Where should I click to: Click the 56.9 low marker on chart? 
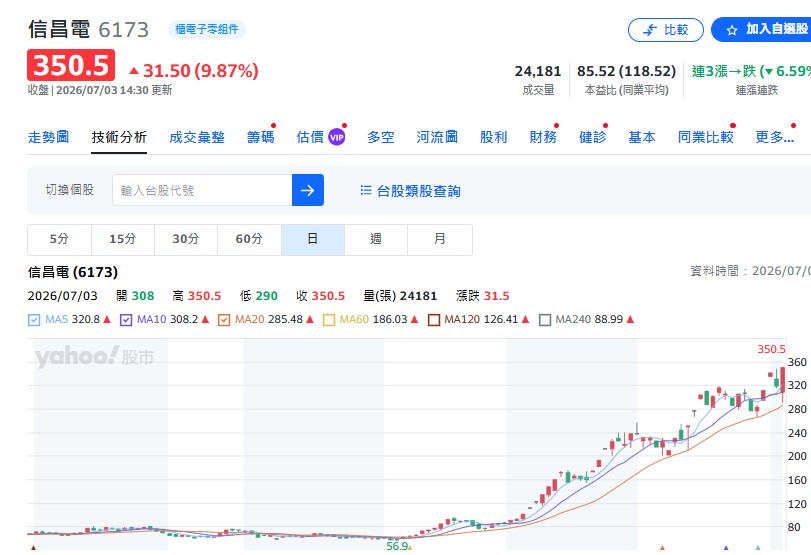(x=397, y=546)
